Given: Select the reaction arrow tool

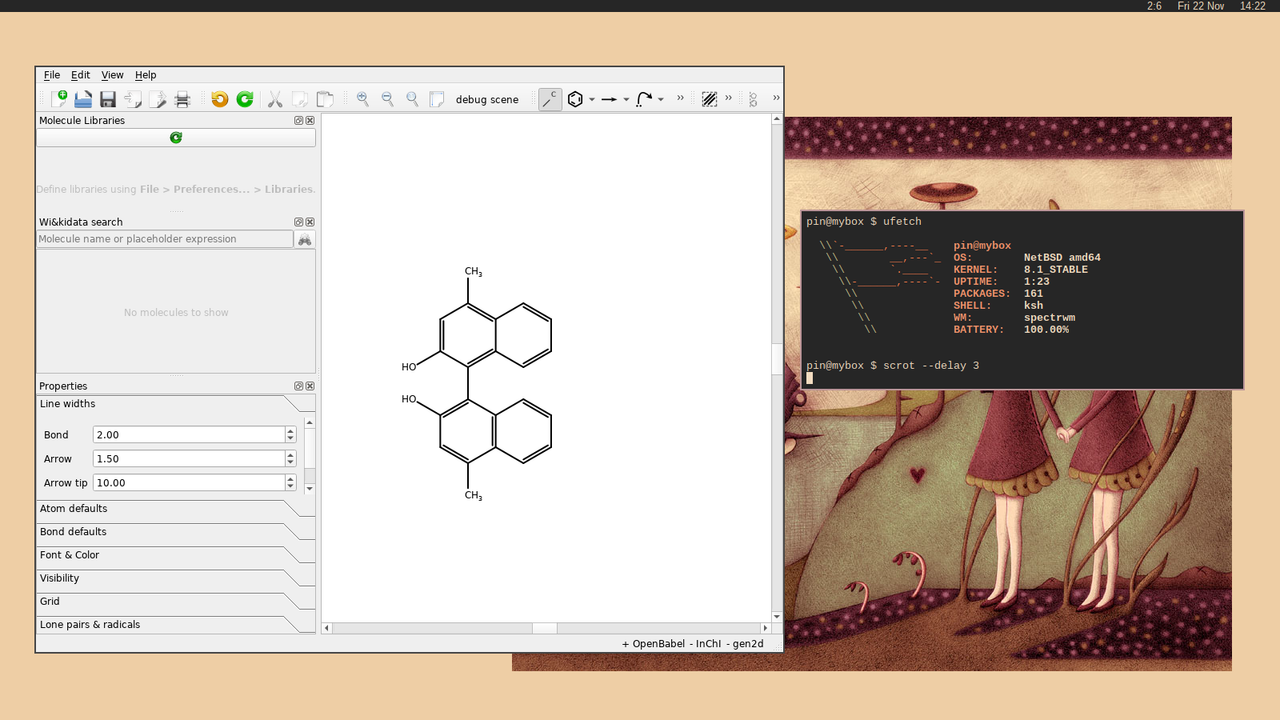Looking at the screenshot, I should 608,99.
